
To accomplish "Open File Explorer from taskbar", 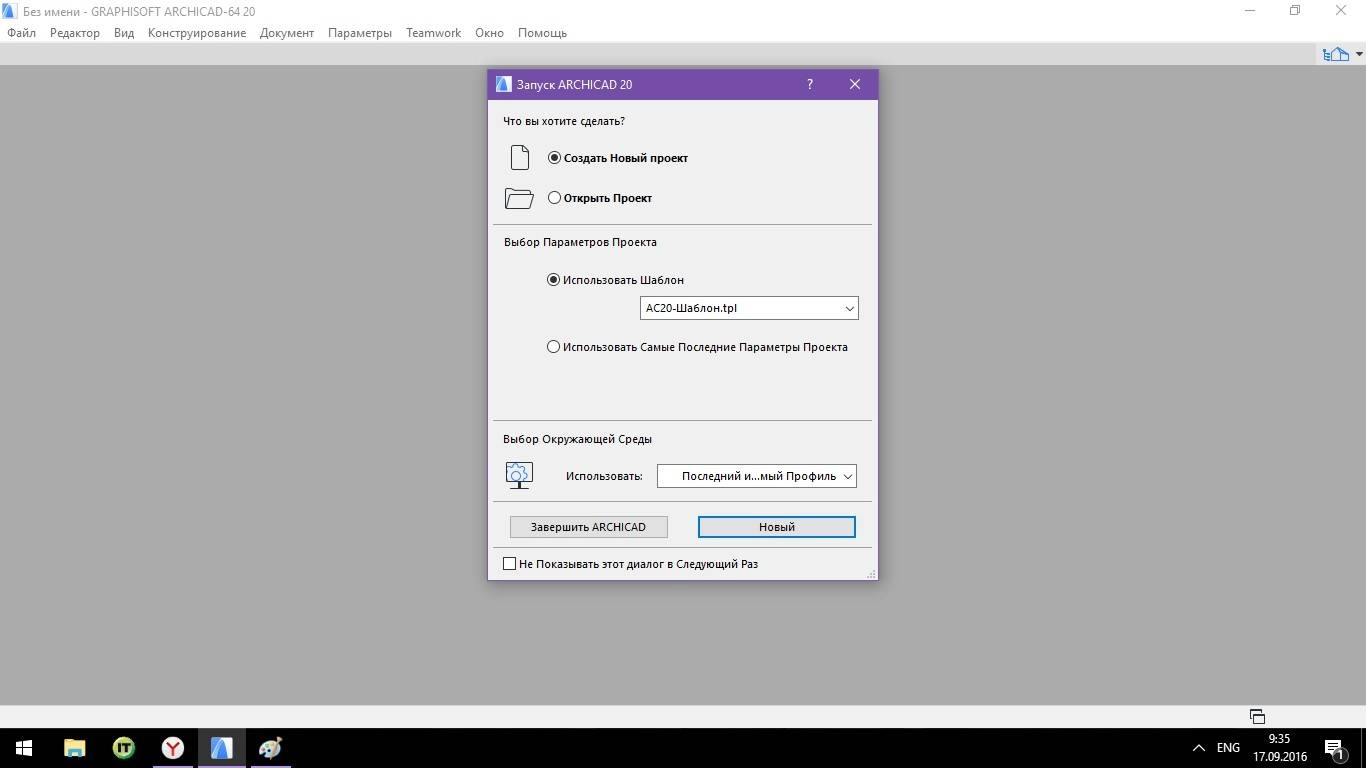I will pos(75,748).
